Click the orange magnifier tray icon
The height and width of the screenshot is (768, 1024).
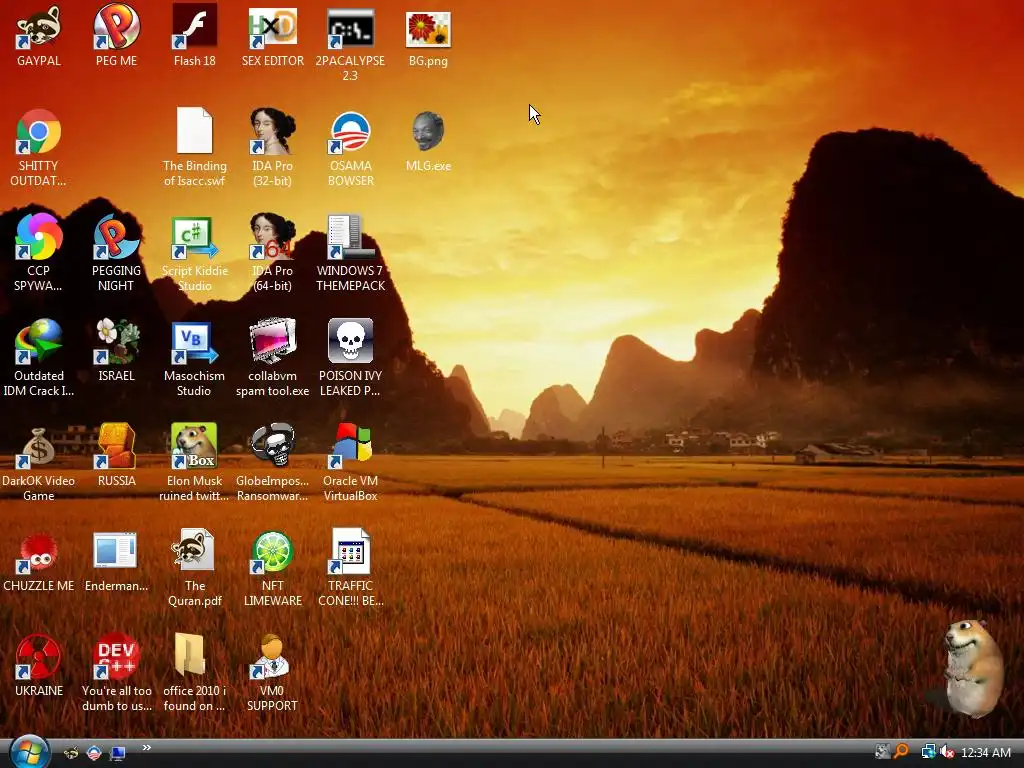pos(902,752)
